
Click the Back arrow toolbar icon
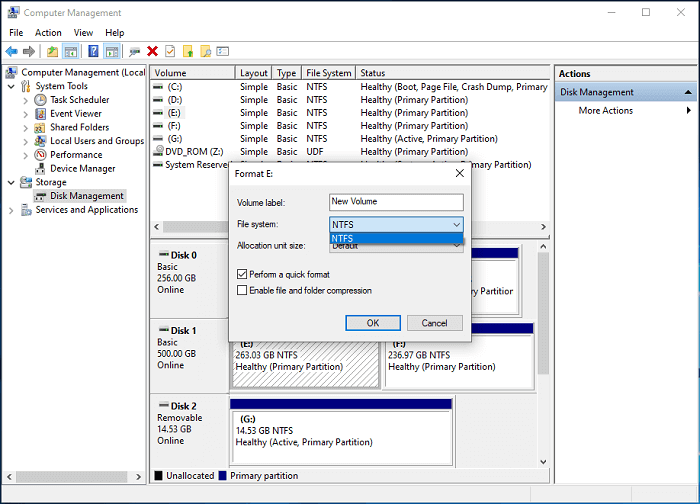coord(11,51)
